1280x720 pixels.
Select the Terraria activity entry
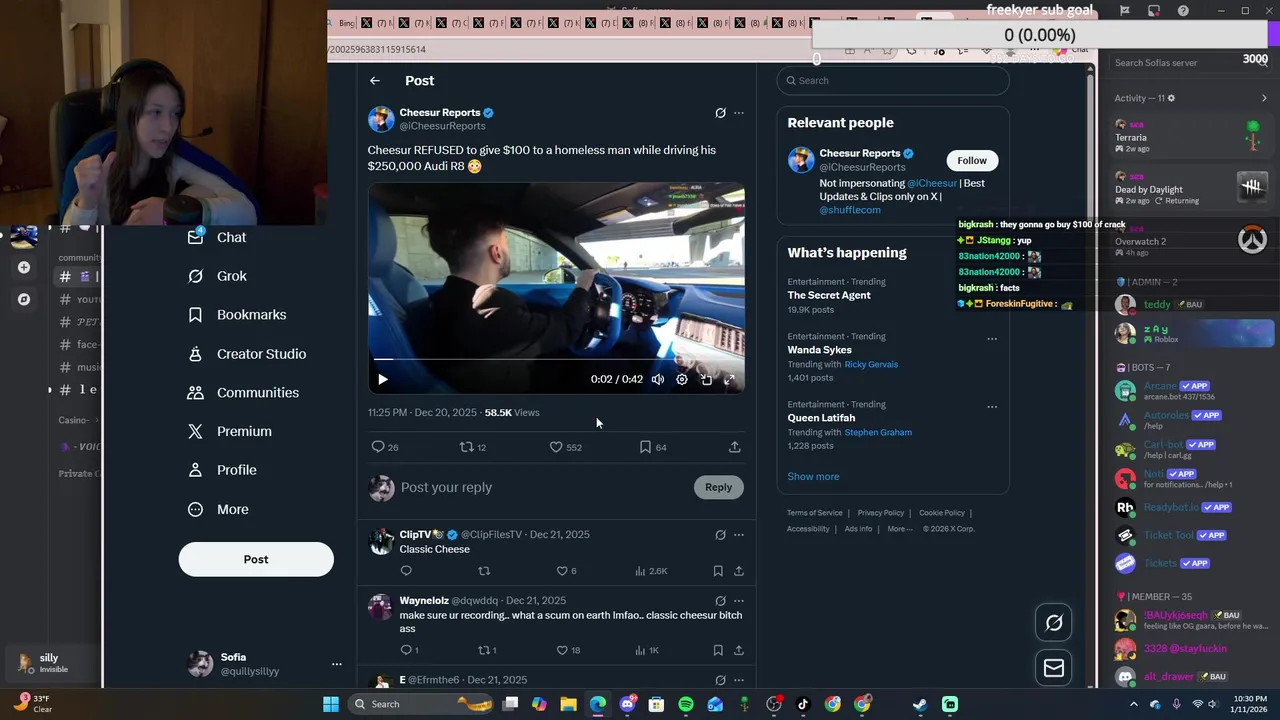[1192, 137]
